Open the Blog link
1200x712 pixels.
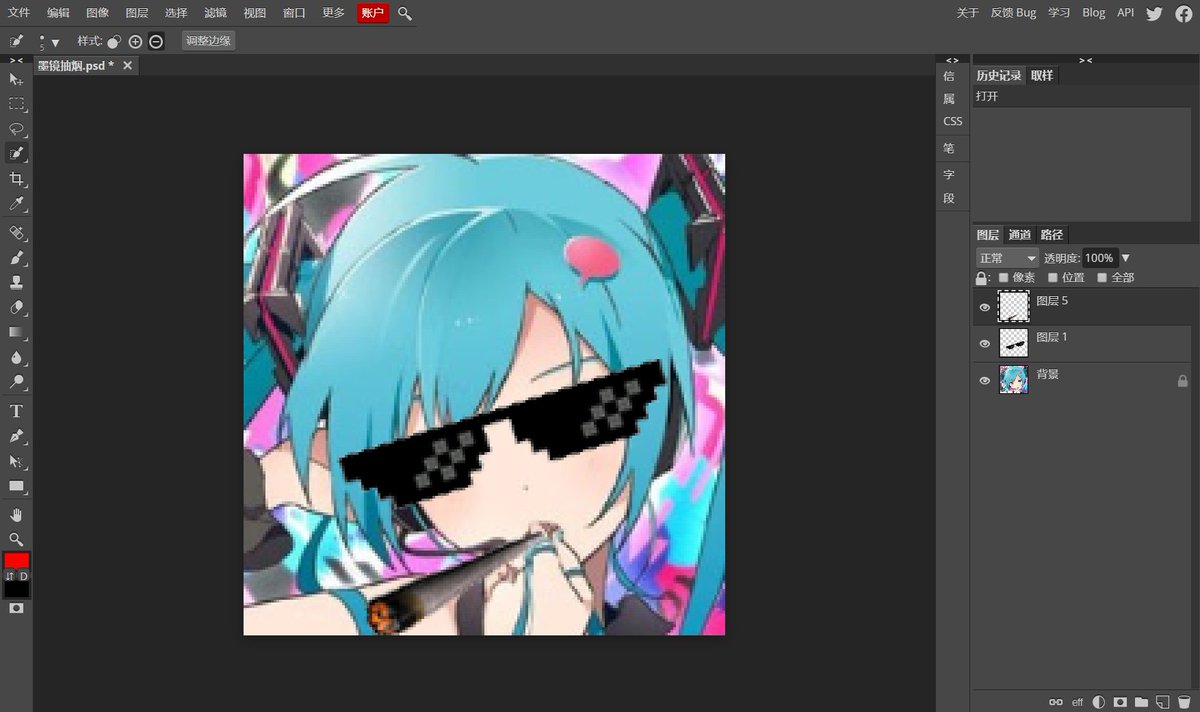[1094, 13]
